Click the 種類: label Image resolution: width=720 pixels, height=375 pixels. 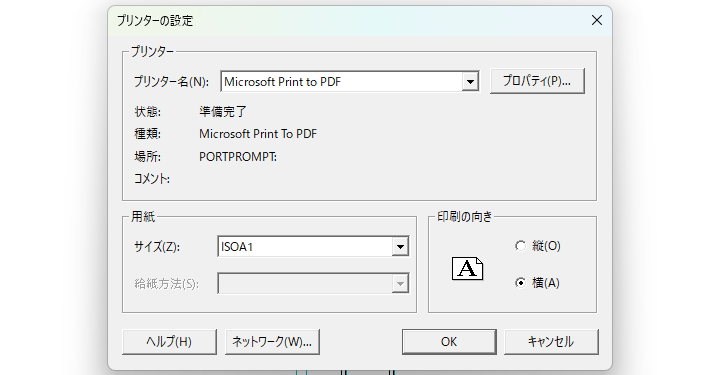point(147,134)
